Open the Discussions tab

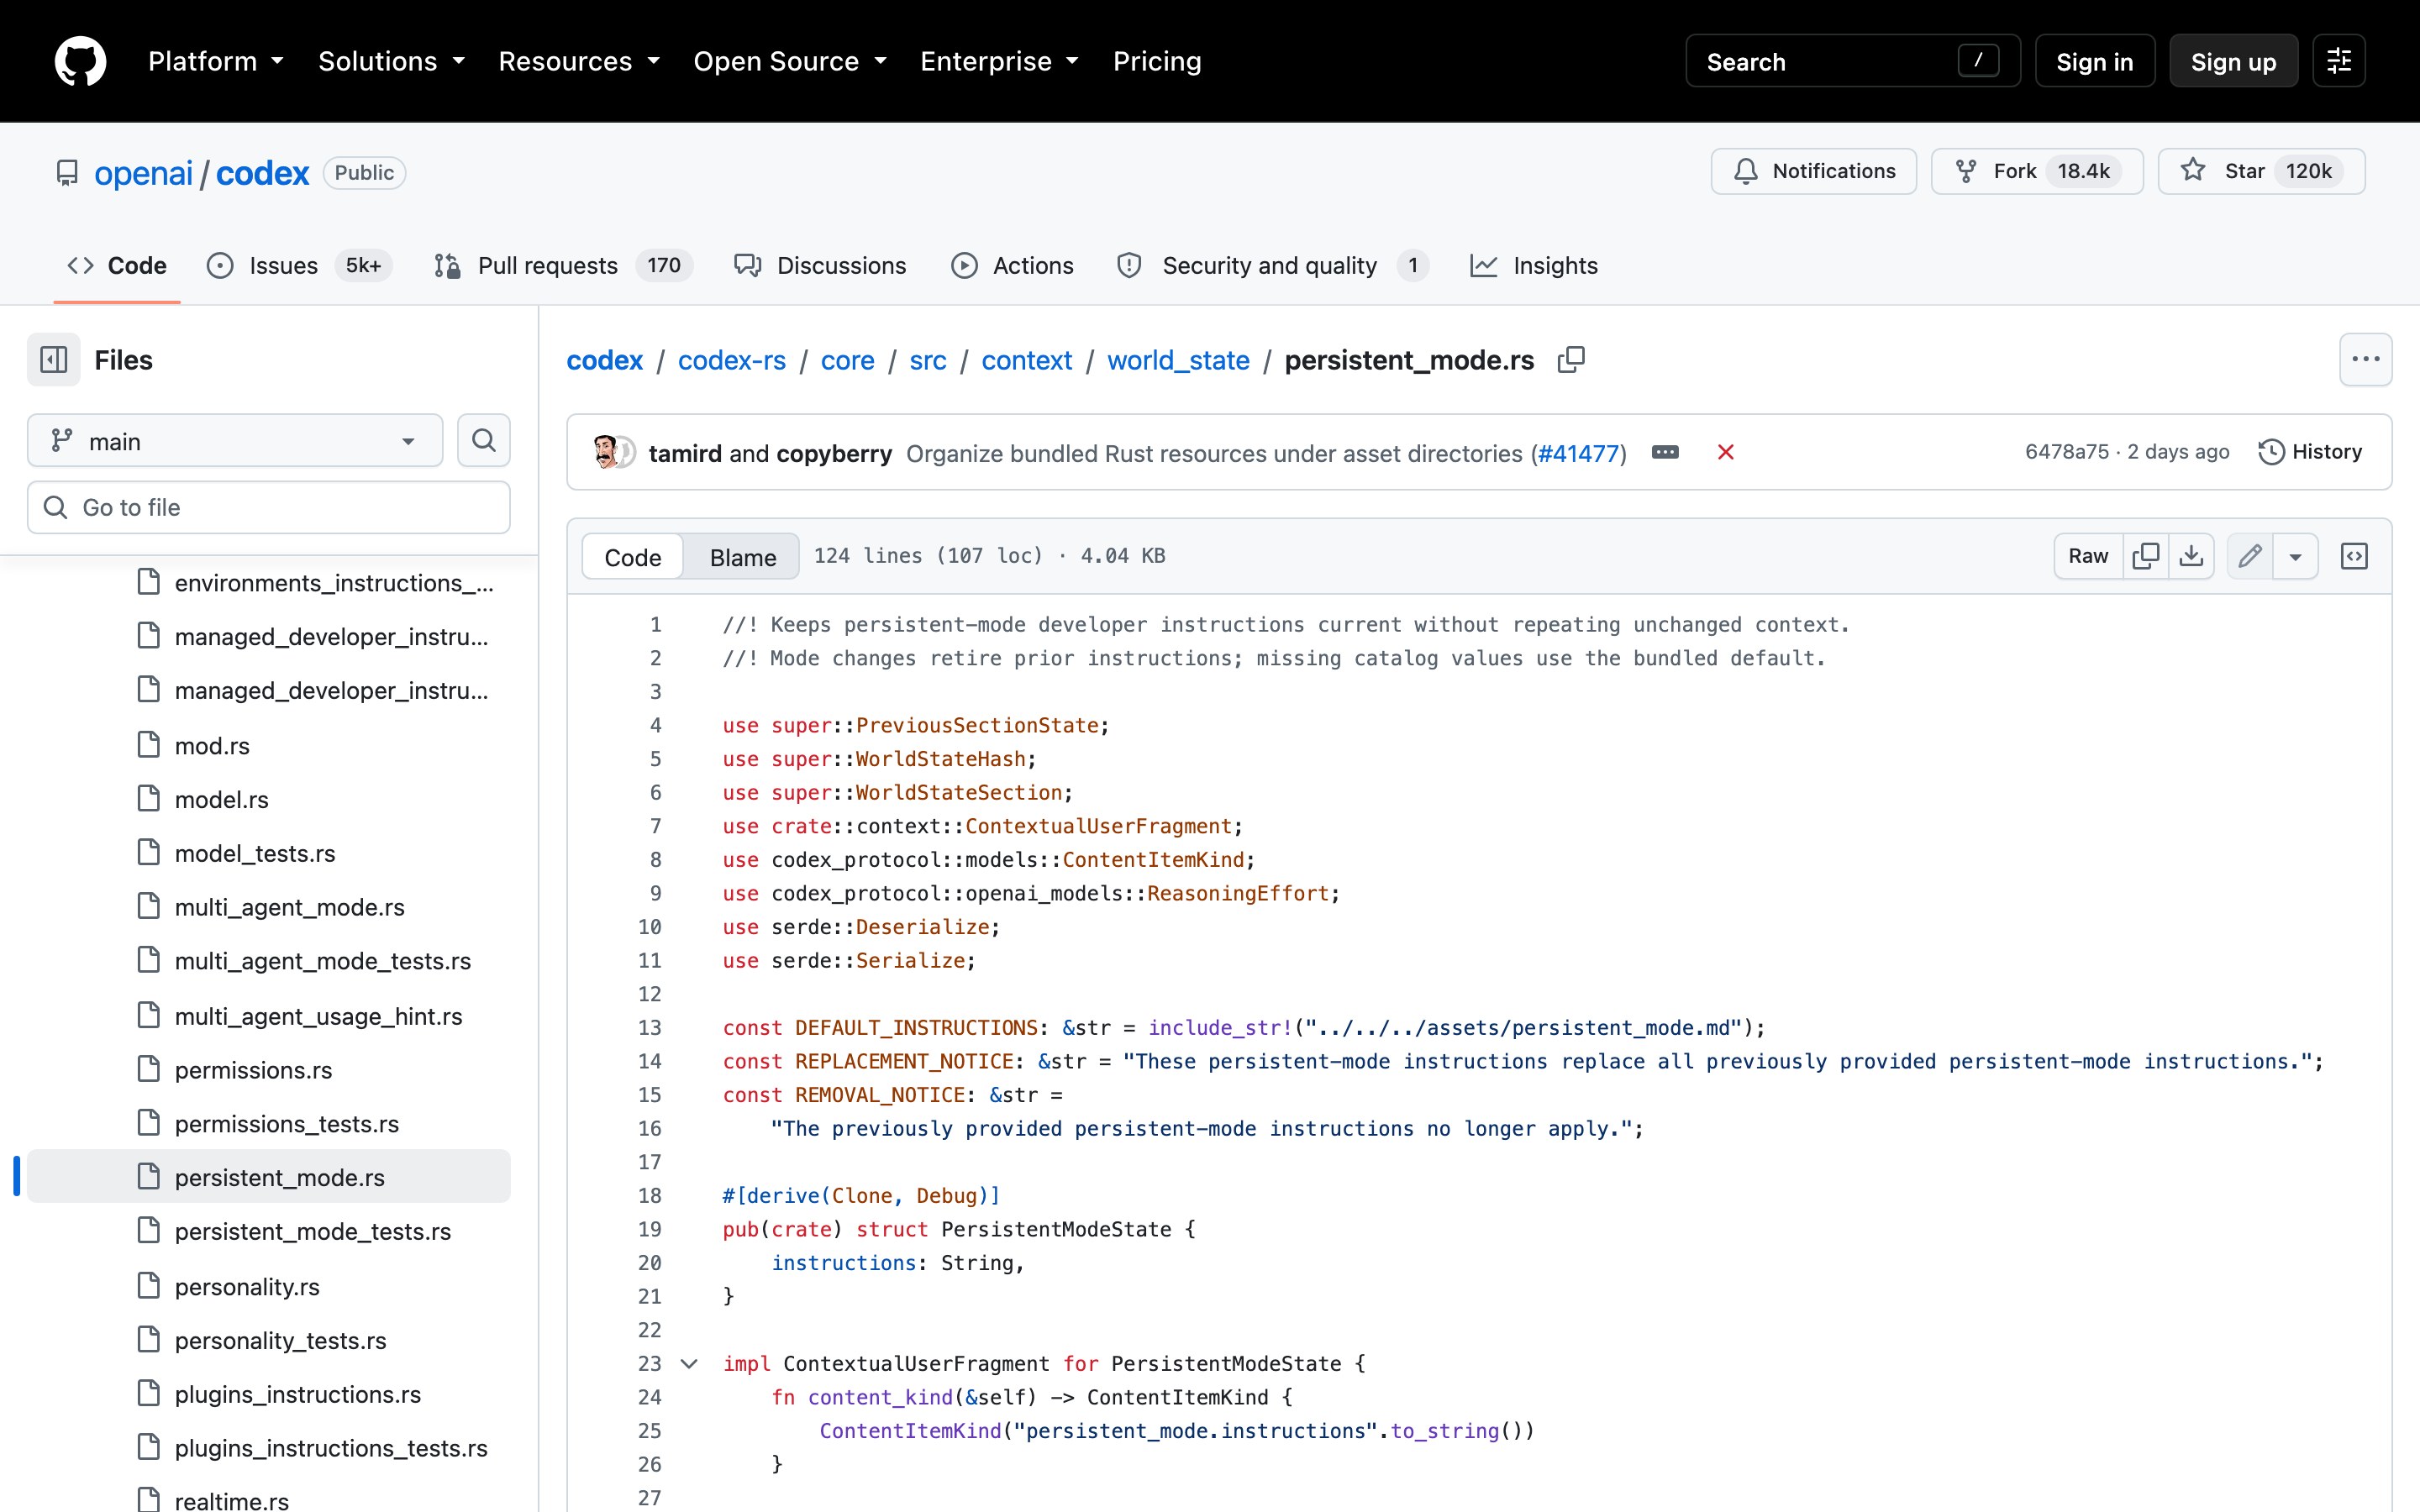[820, 266]
